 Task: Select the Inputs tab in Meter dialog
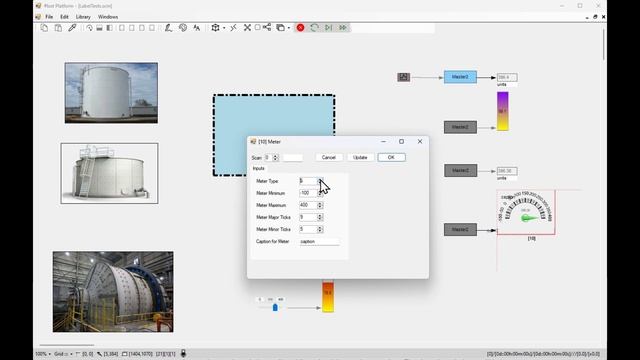(x=258, y=168)
